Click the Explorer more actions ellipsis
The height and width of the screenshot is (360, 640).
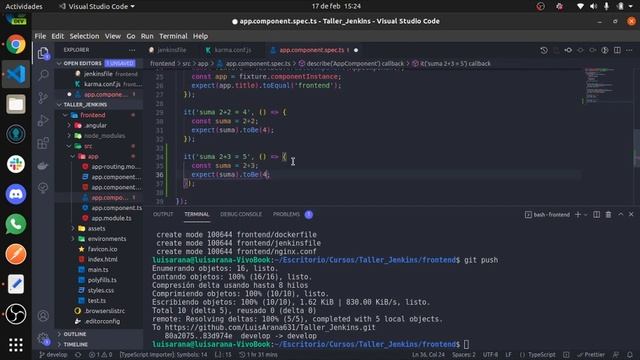[x=132, y=50]
